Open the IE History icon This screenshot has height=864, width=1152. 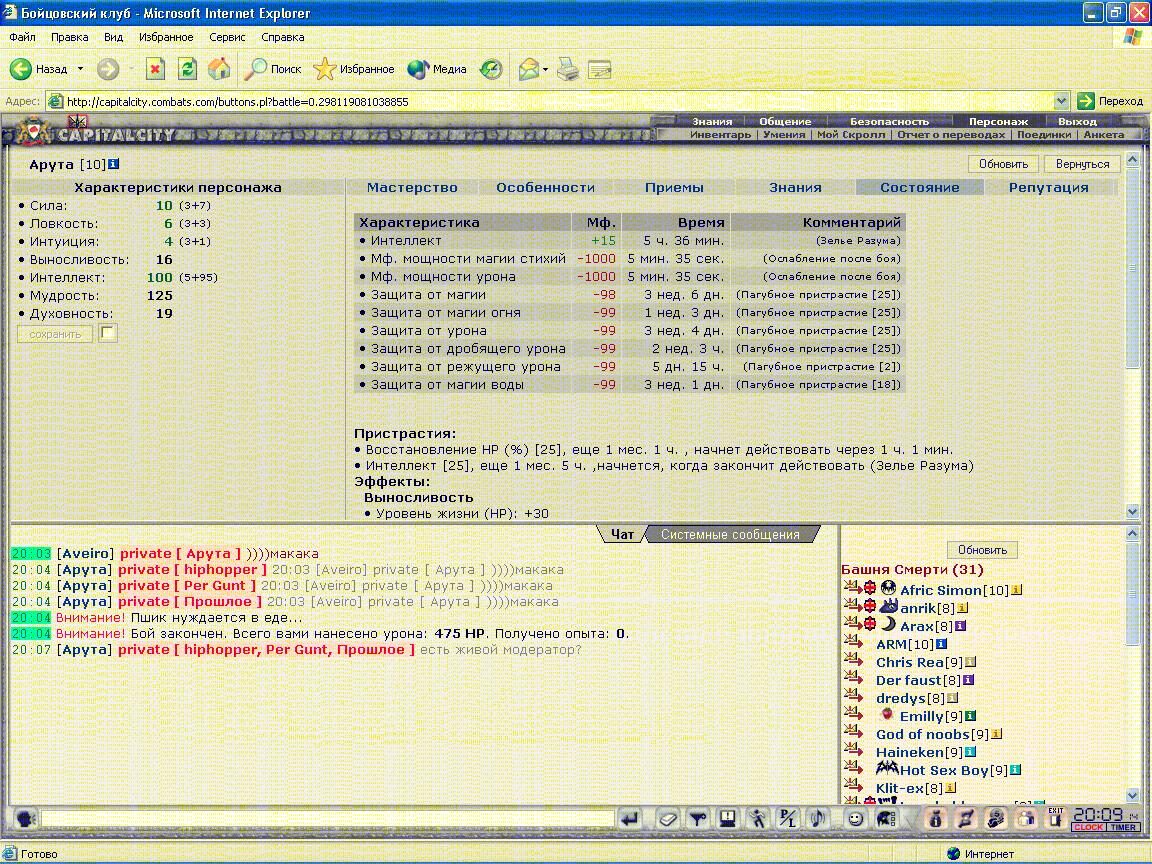[x=491, y=69]
